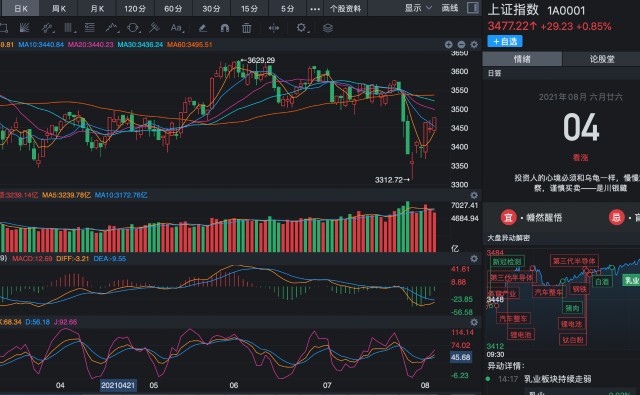Select the trend line drawing tool

(x=47, y=28)
